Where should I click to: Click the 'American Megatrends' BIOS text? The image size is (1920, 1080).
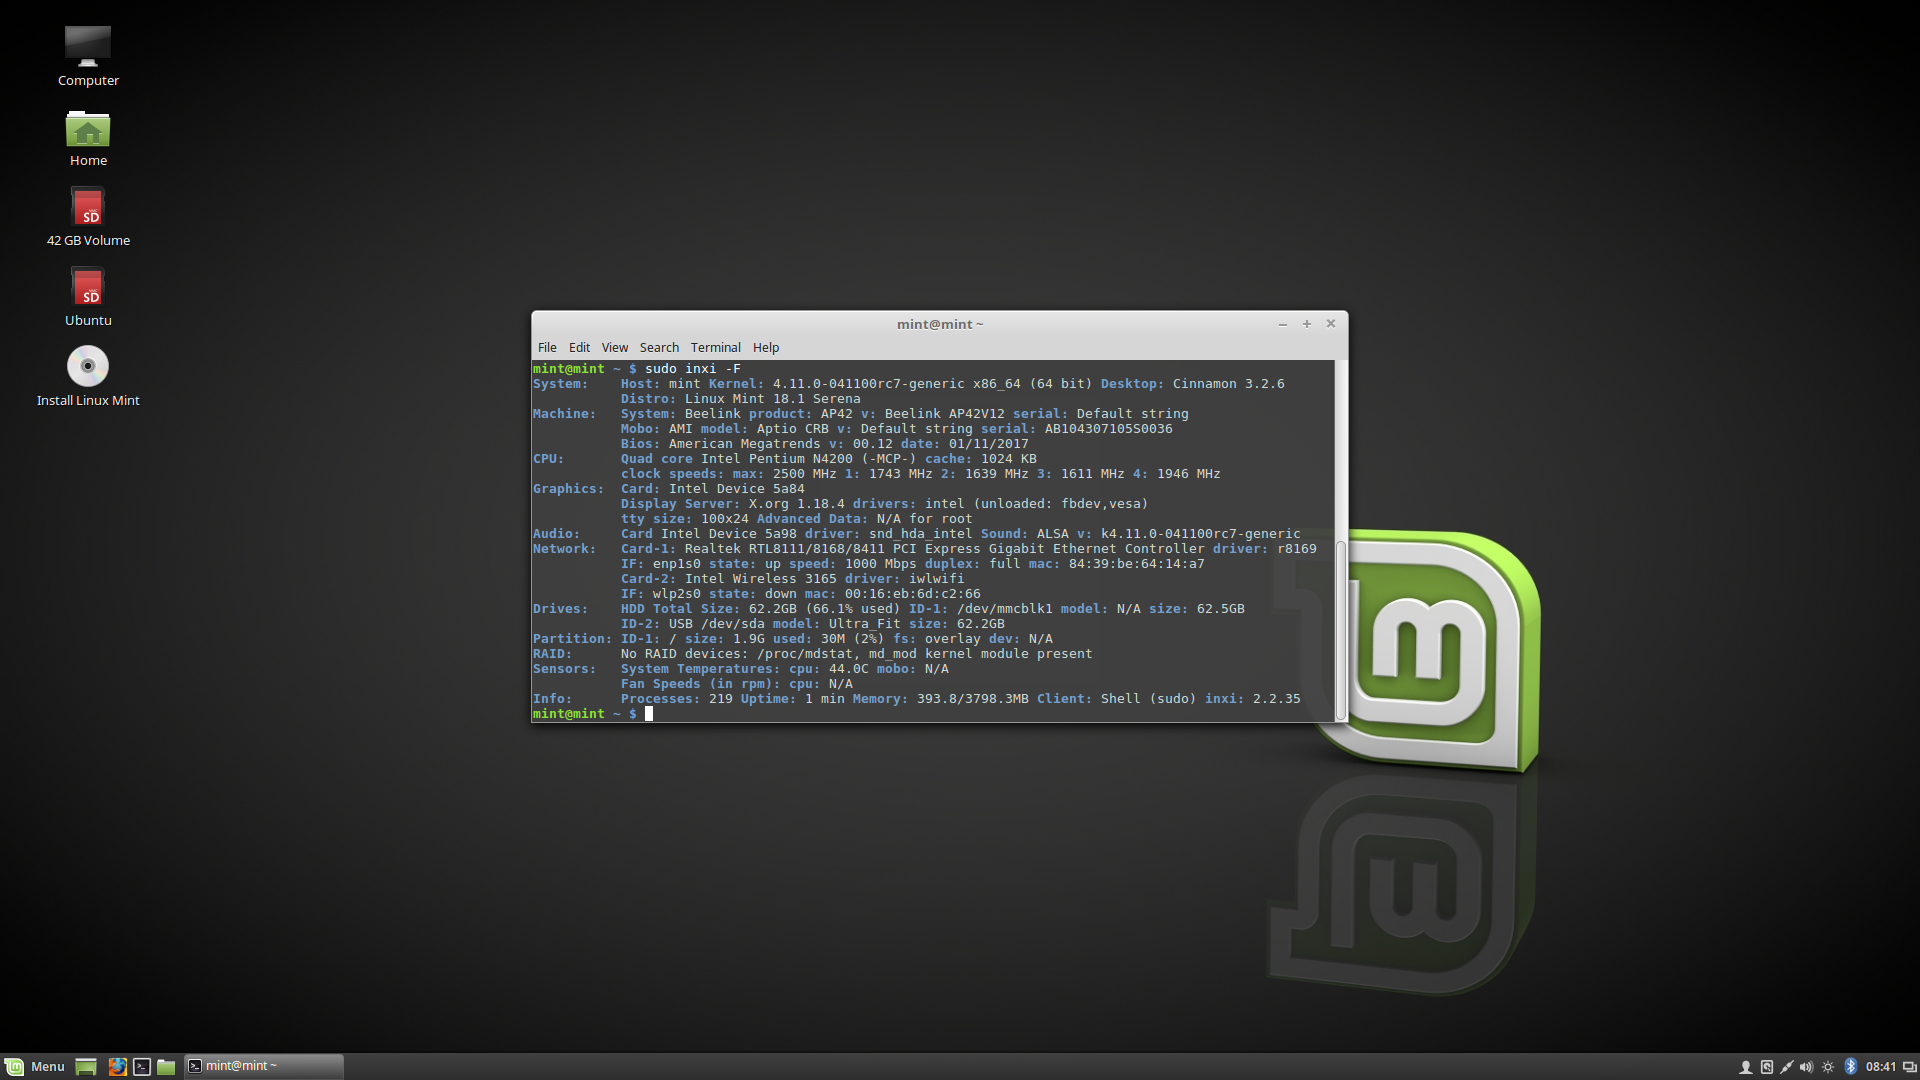point(745,444)
